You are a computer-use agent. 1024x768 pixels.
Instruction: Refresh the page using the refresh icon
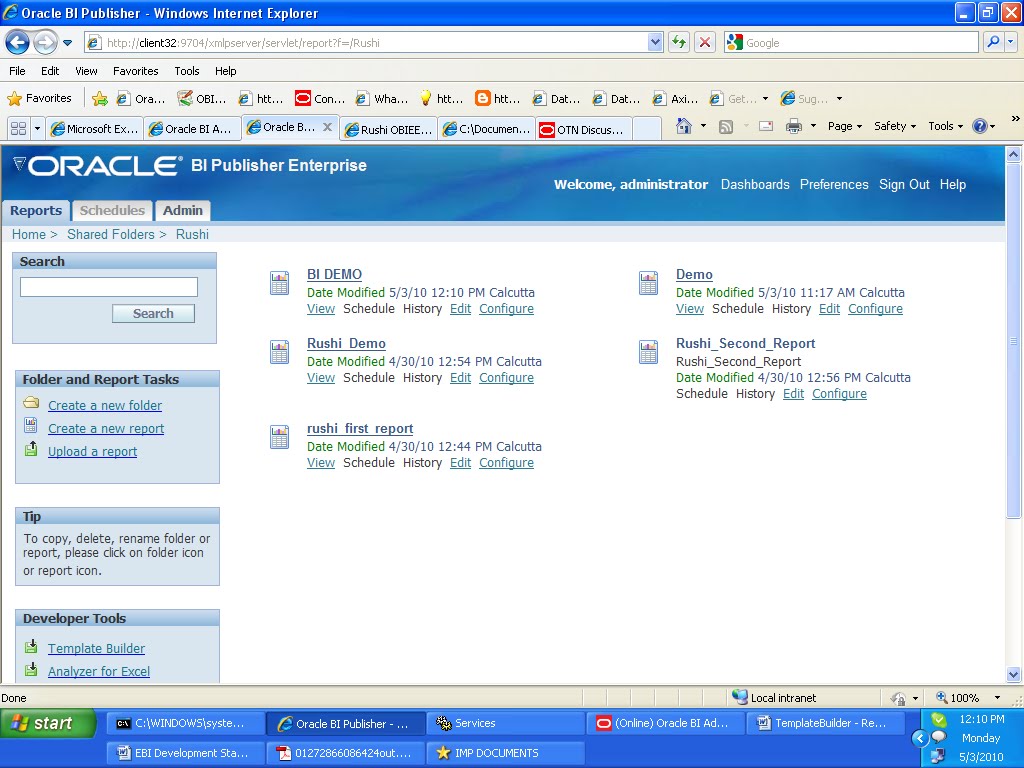pos(679,42)
